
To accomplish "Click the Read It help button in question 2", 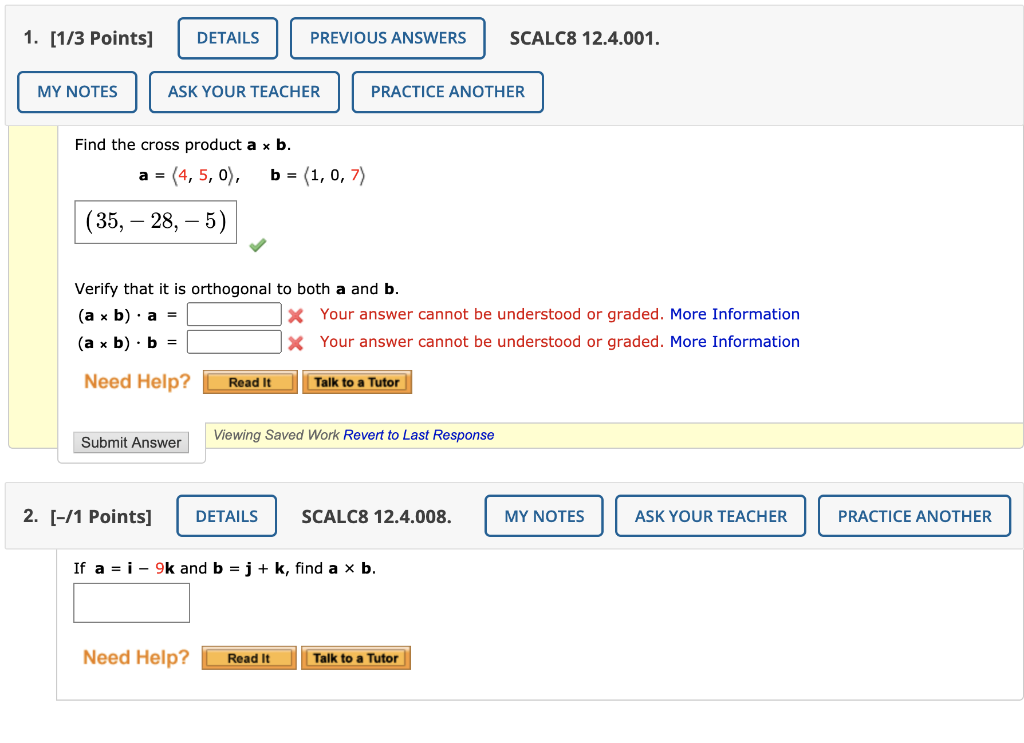I will pyautogui.click(x=248, y=657).
